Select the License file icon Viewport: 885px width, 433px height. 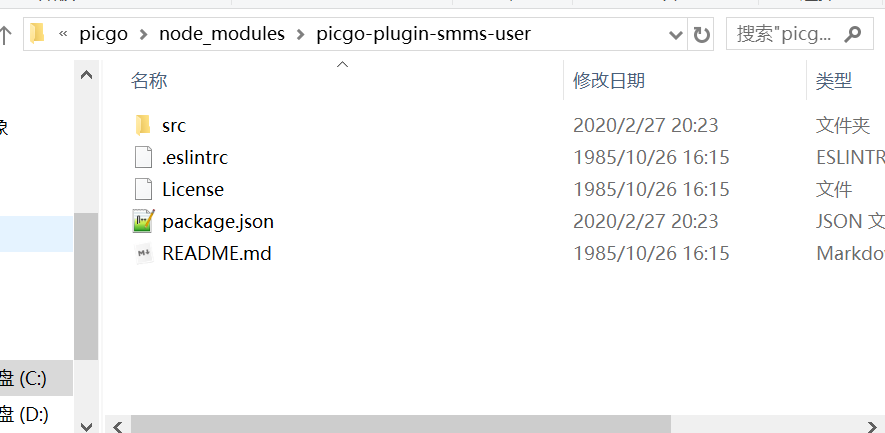tap(144, 189)
